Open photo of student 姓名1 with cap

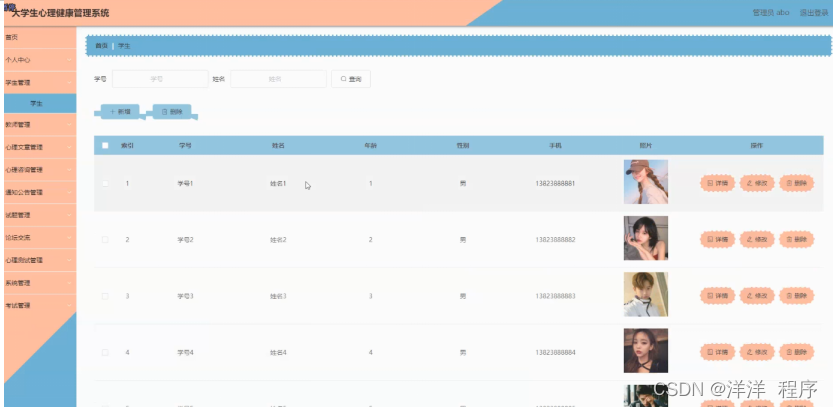[x=645, y=182]
